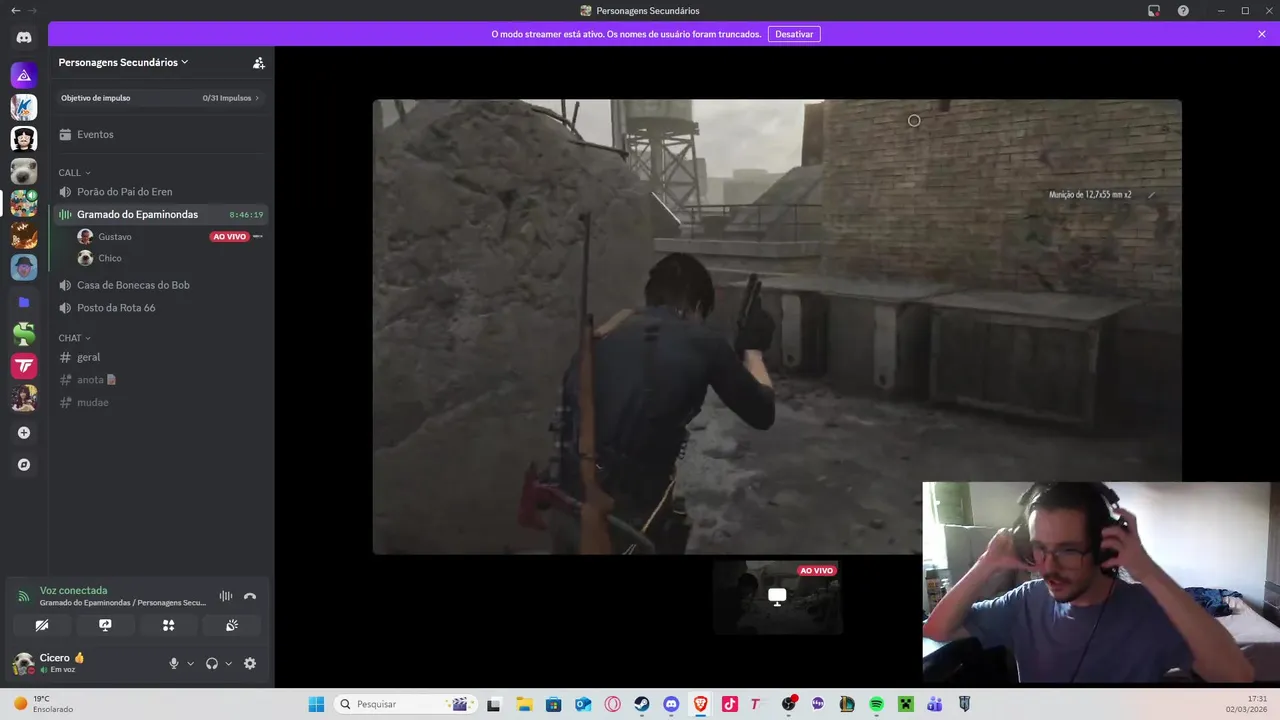Open Brave browser from the taskbar
Image resolution: width=1280 pixels, height=720 pixels.
(701, 704)
